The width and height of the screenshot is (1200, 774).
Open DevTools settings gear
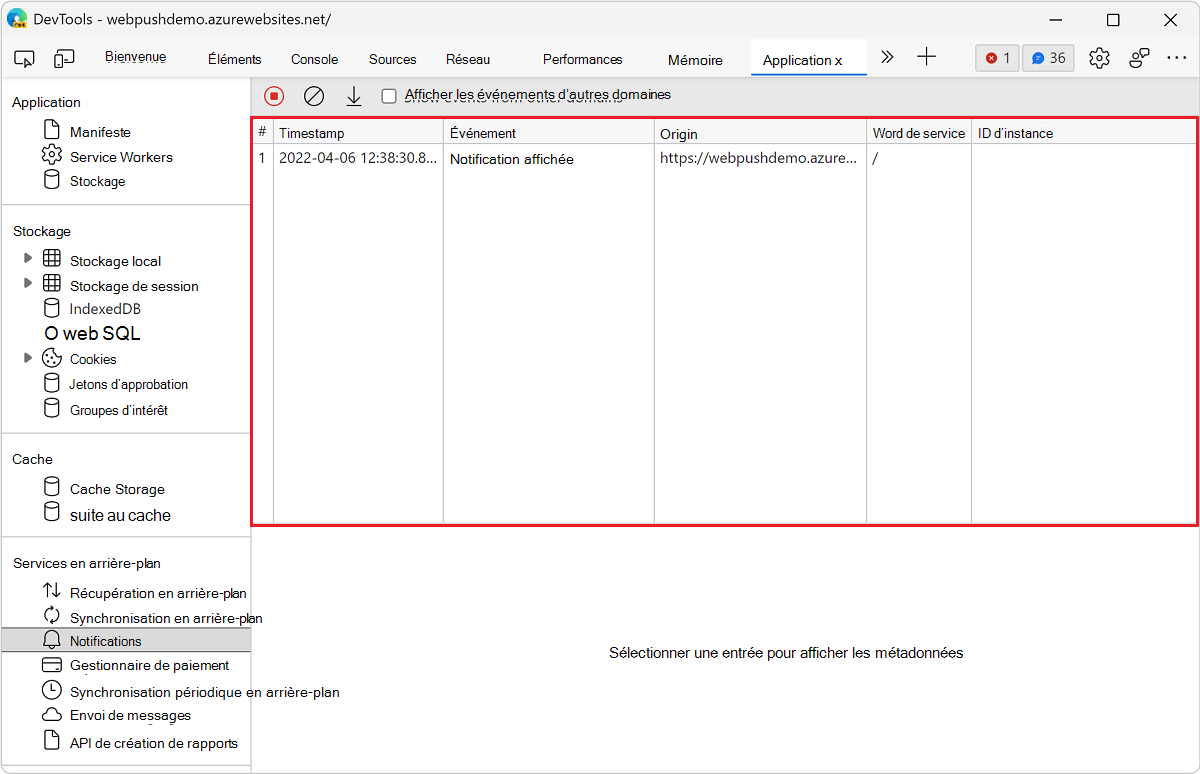(1099, 58)
